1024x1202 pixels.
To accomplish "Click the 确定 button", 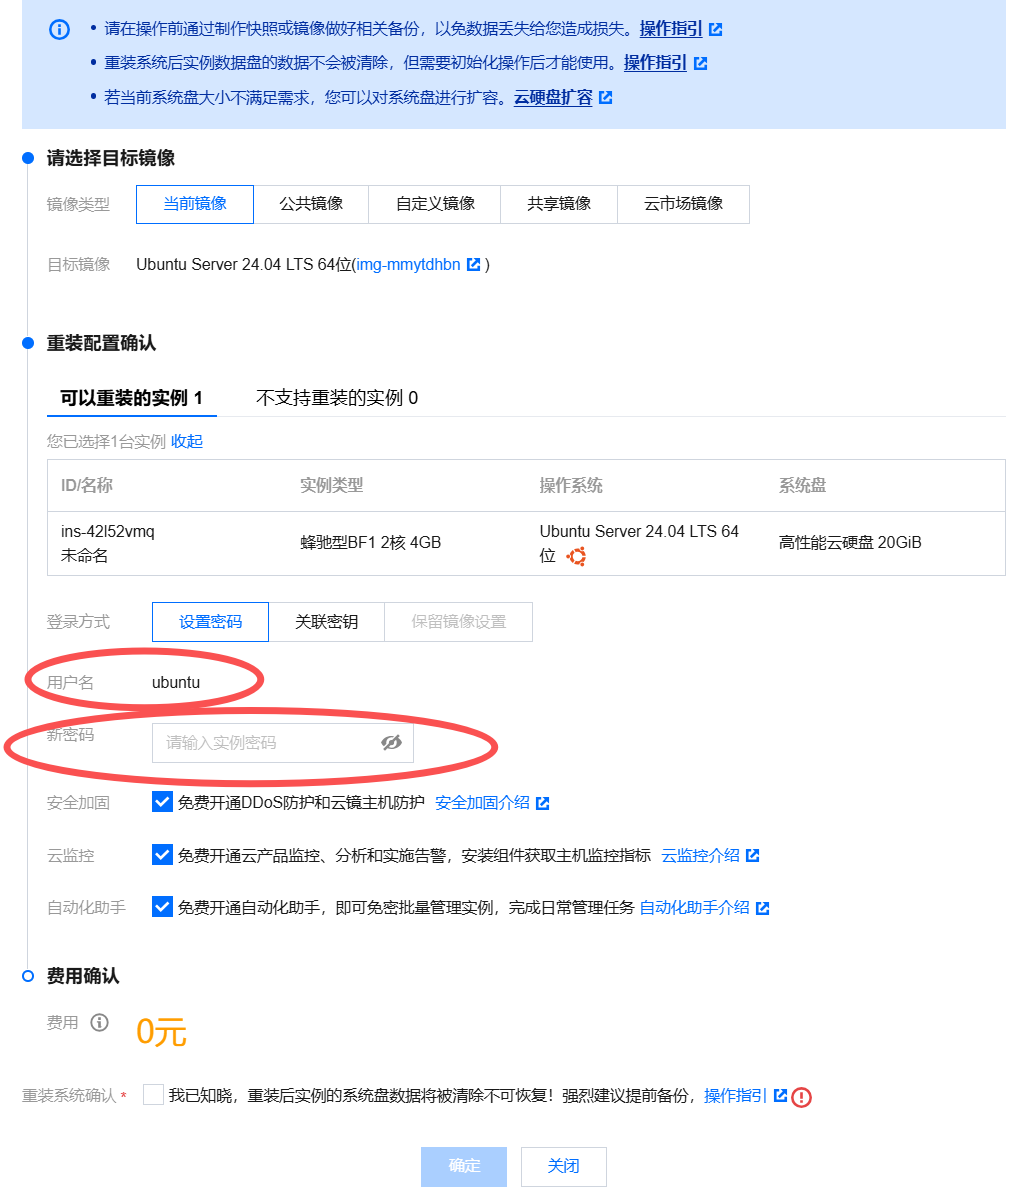I will point(464,1166).
